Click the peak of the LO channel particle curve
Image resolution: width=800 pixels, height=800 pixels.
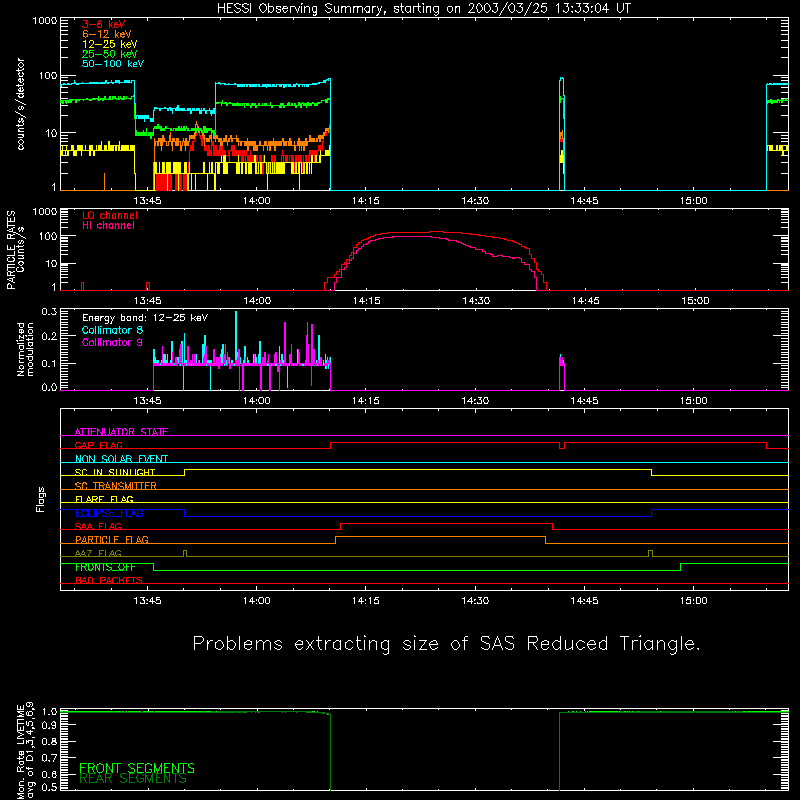point(434,232)
